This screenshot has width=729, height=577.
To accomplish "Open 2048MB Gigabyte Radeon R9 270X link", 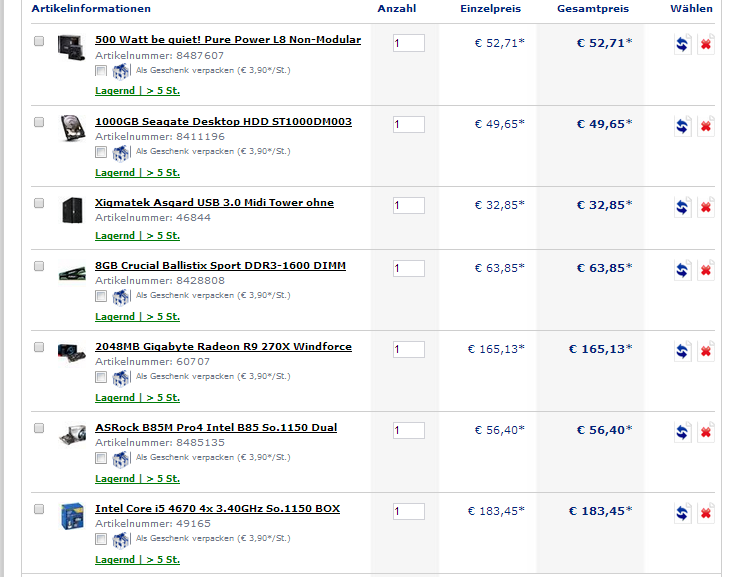I will (x=223, y=347).
